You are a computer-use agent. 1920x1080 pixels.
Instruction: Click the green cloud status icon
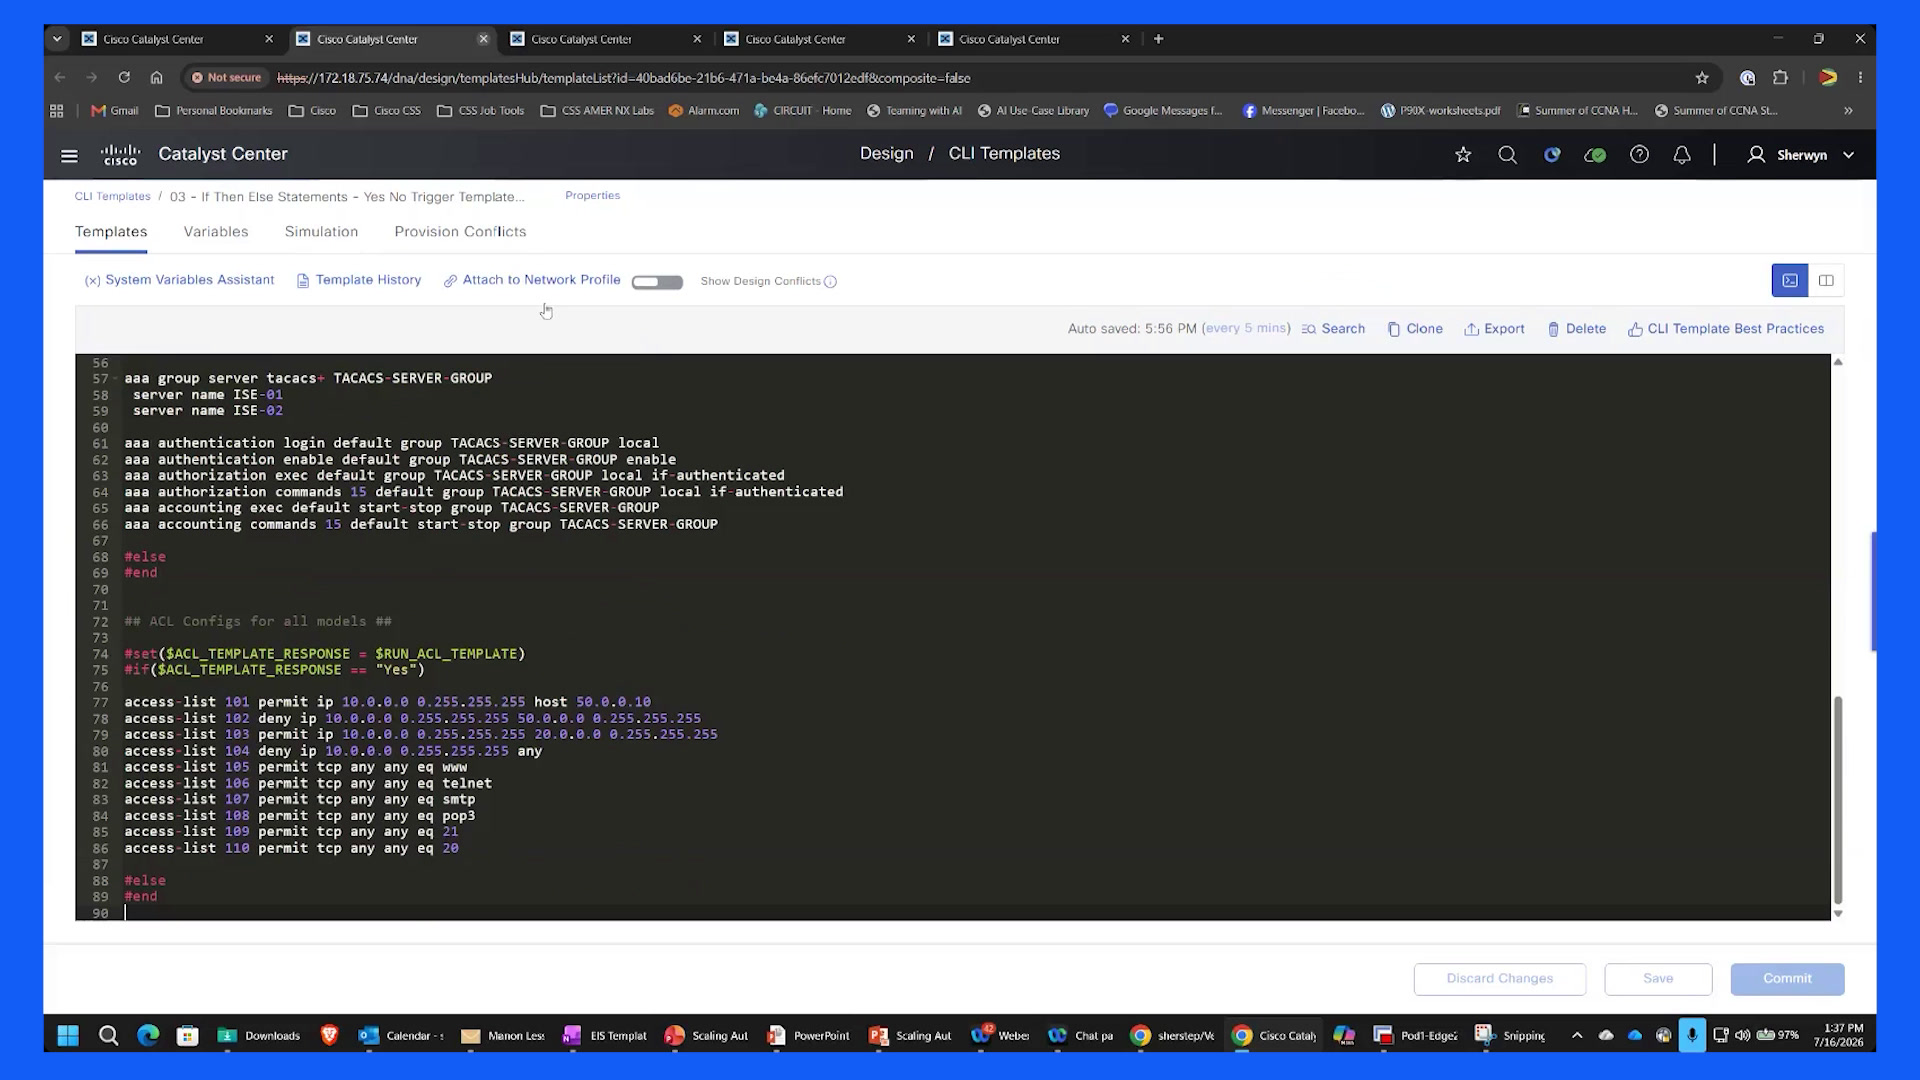(1596, 155)
